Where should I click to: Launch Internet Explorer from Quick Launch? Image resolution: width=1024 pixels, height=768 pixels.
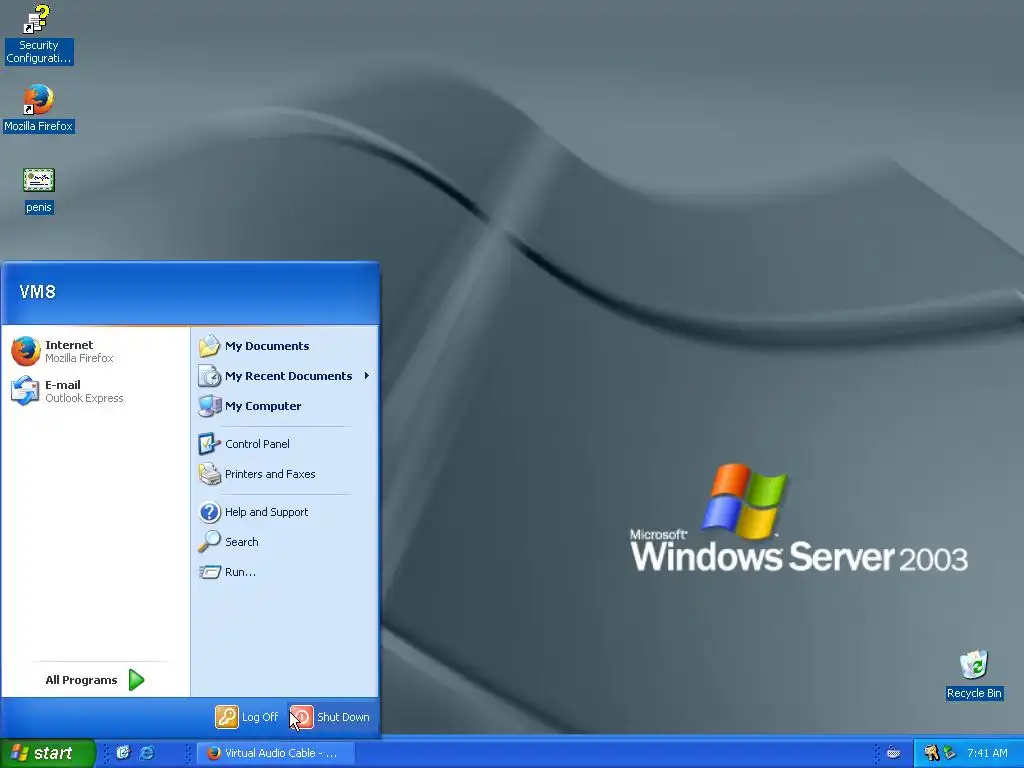(x=148, y=753)
